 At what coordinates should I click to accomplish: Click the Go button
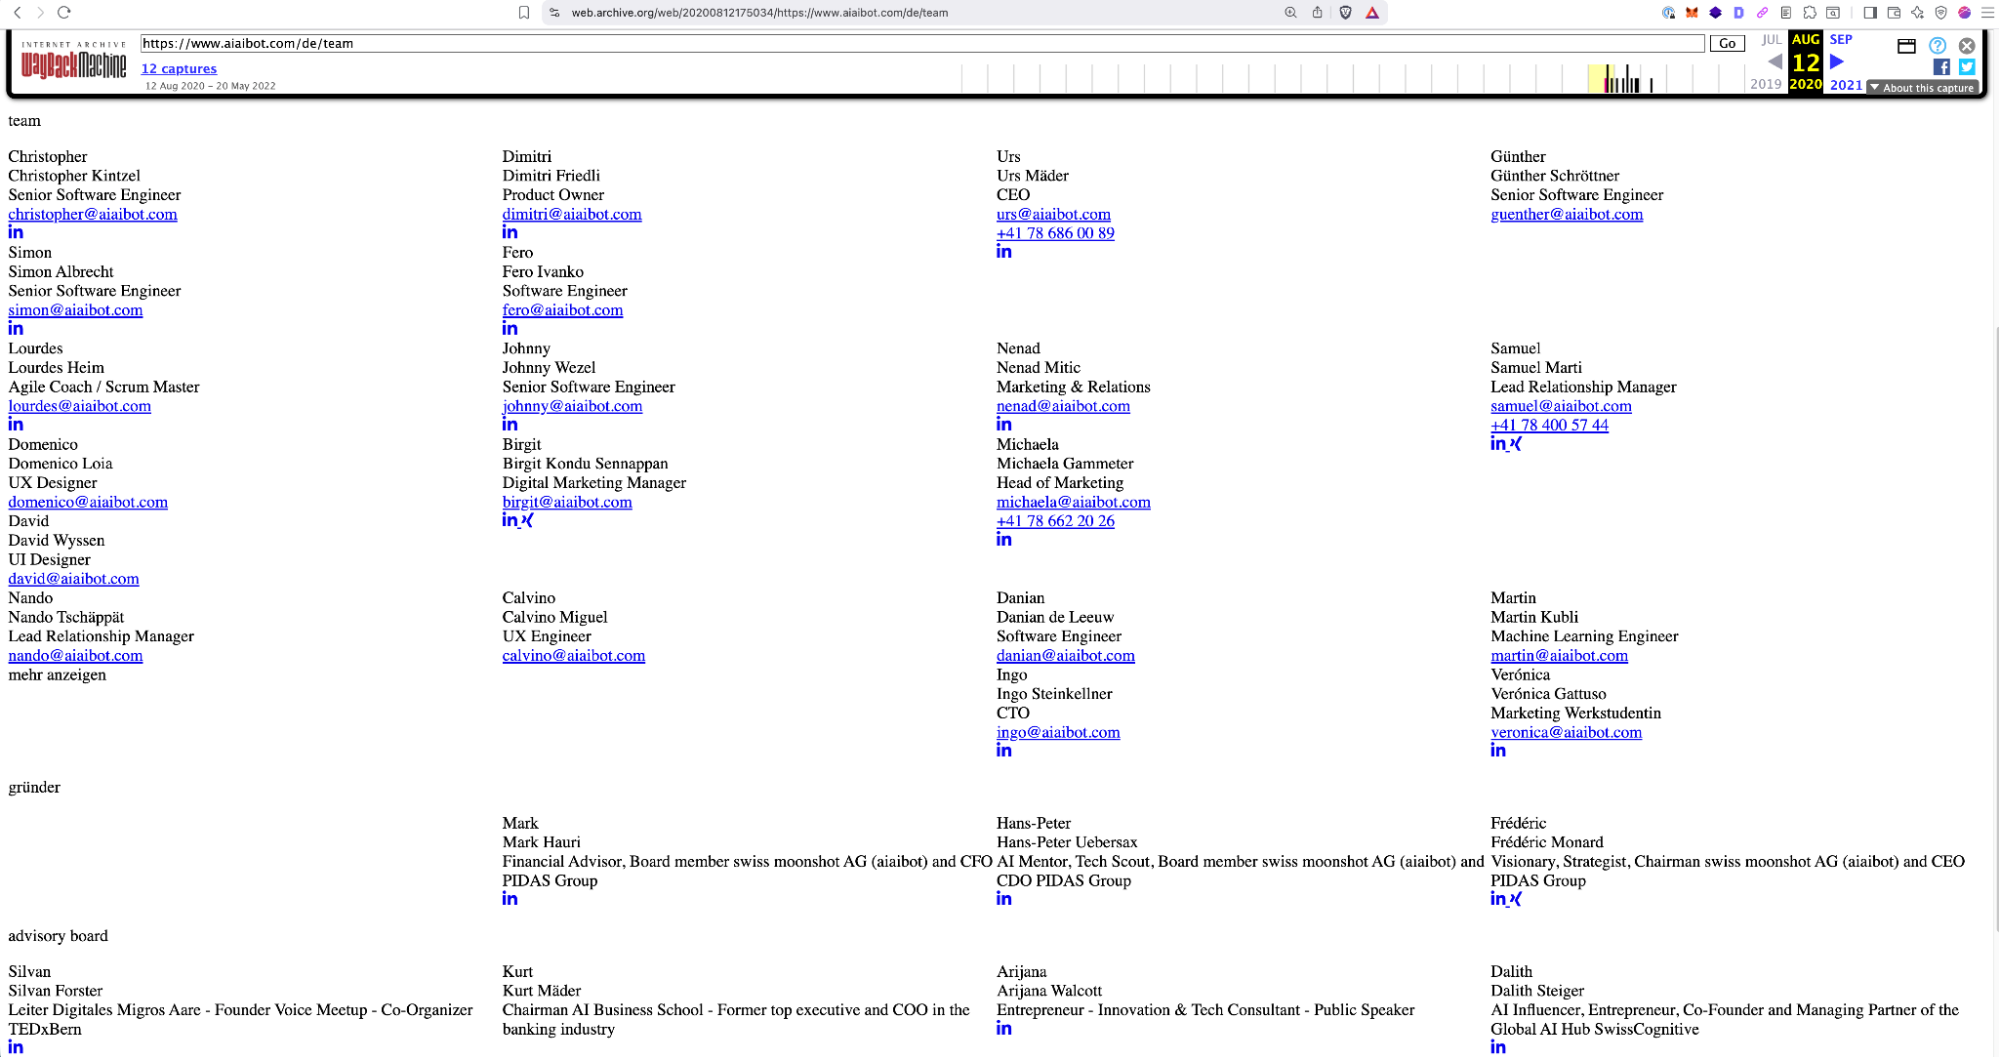[1727, 44]
